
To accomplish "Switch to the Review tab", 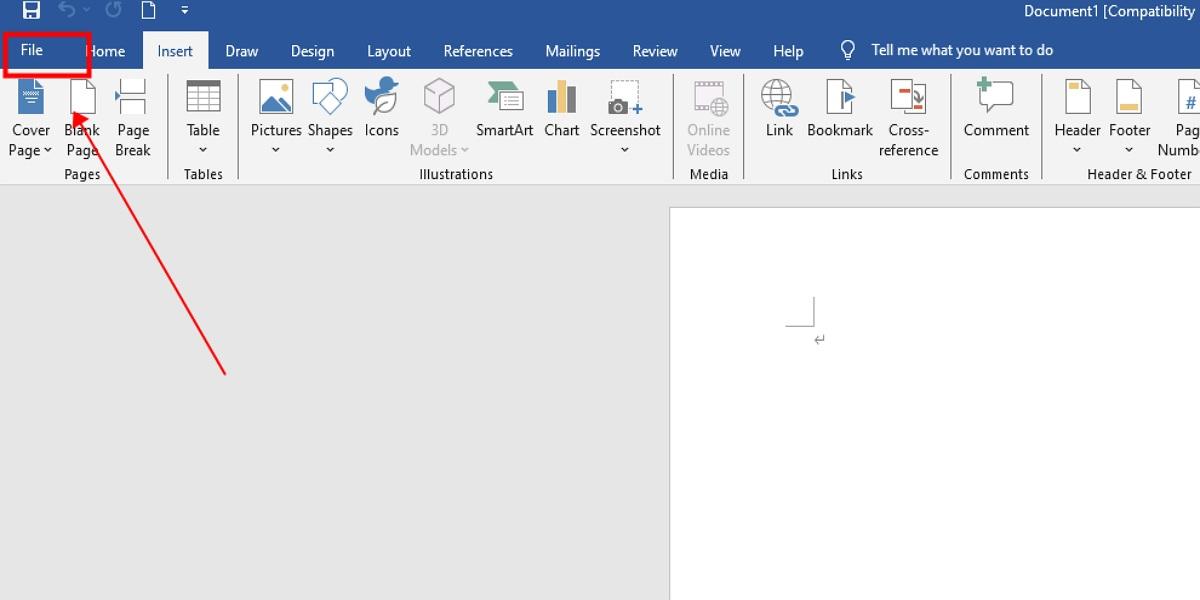I will coord(655,50).
